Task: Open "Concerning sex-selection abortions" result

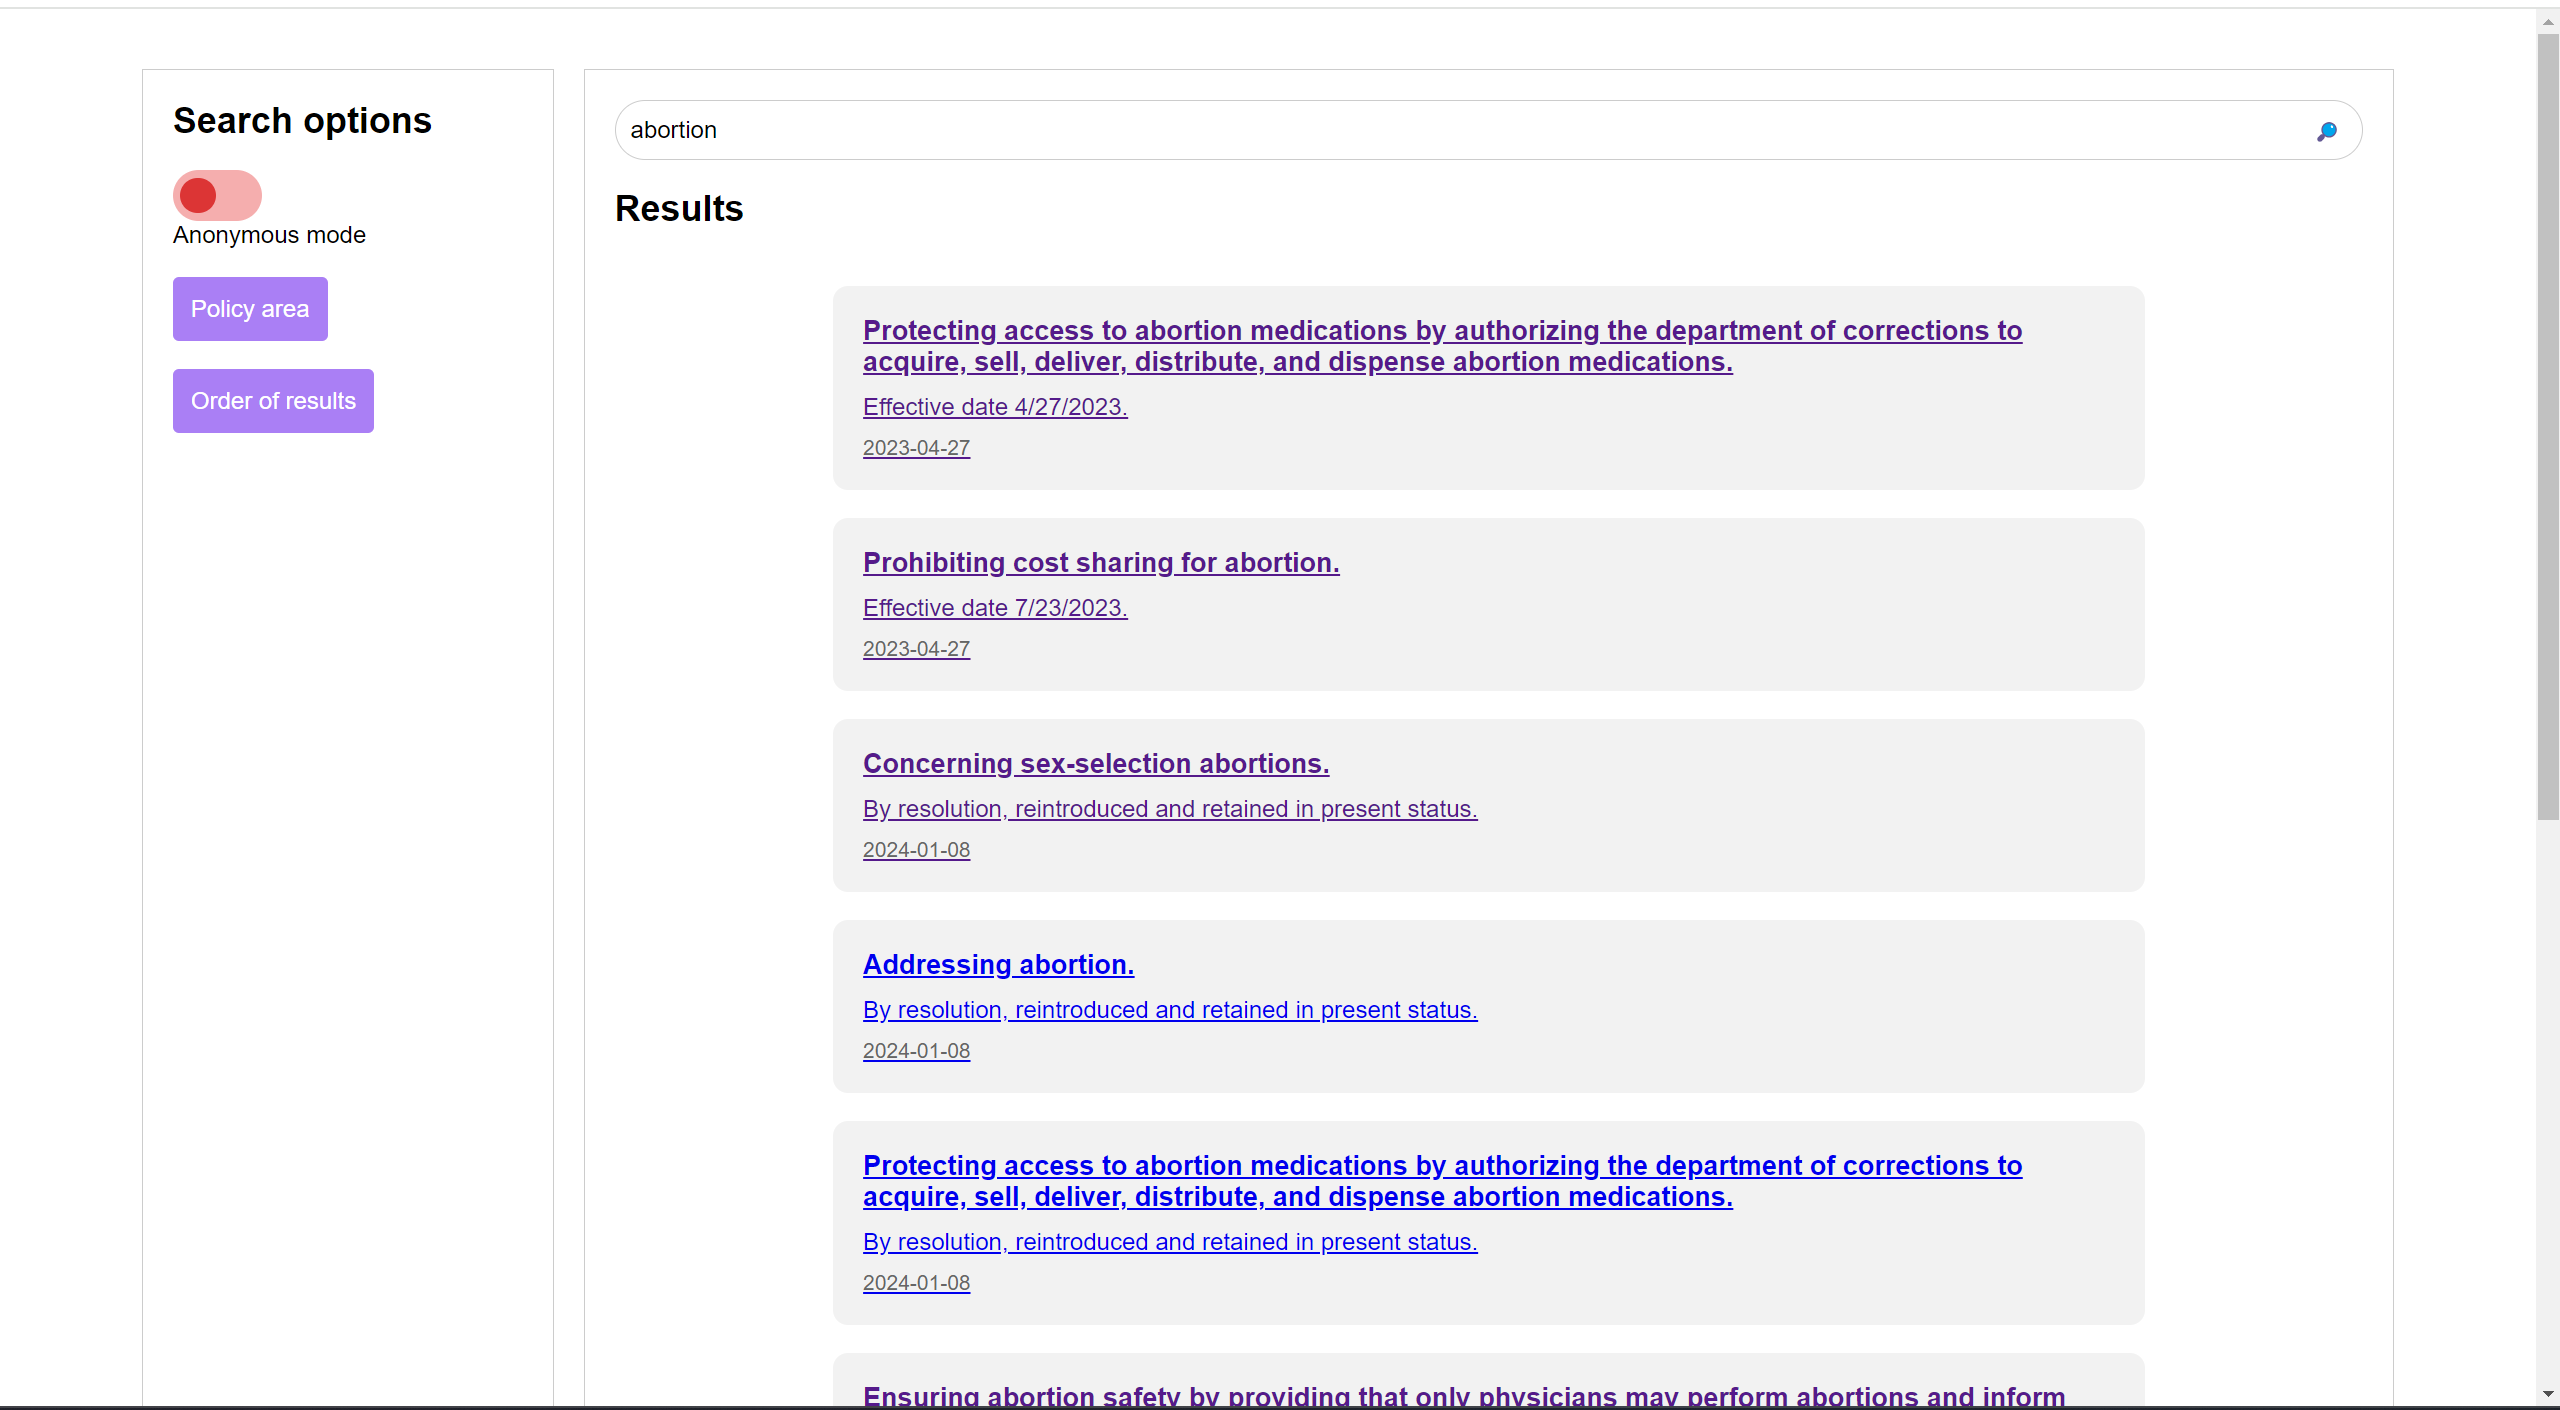Action: click(1095, 764)
